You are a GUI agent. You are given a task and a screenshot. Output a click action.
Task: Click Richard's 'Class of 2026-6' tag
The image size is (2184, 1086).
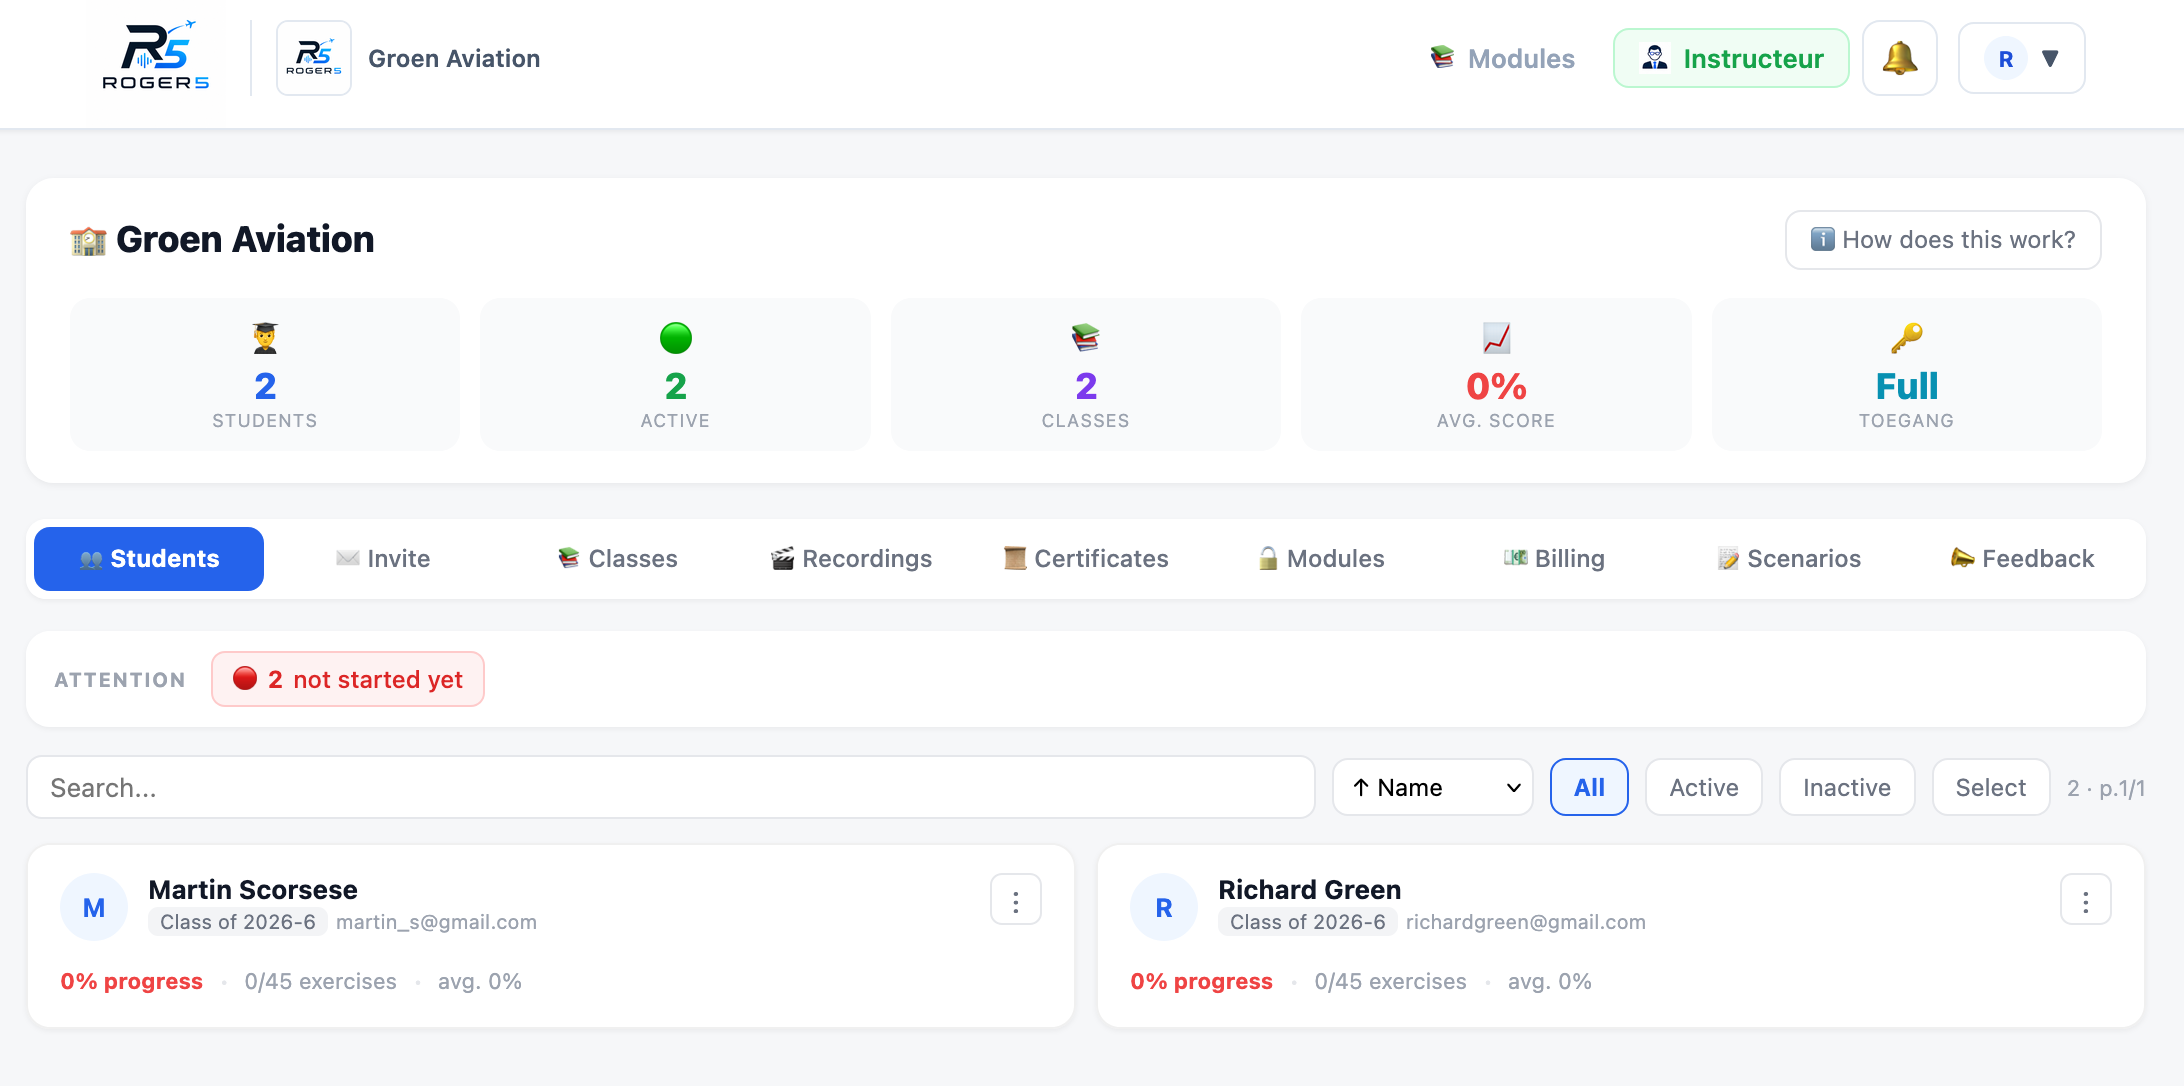1308,922
